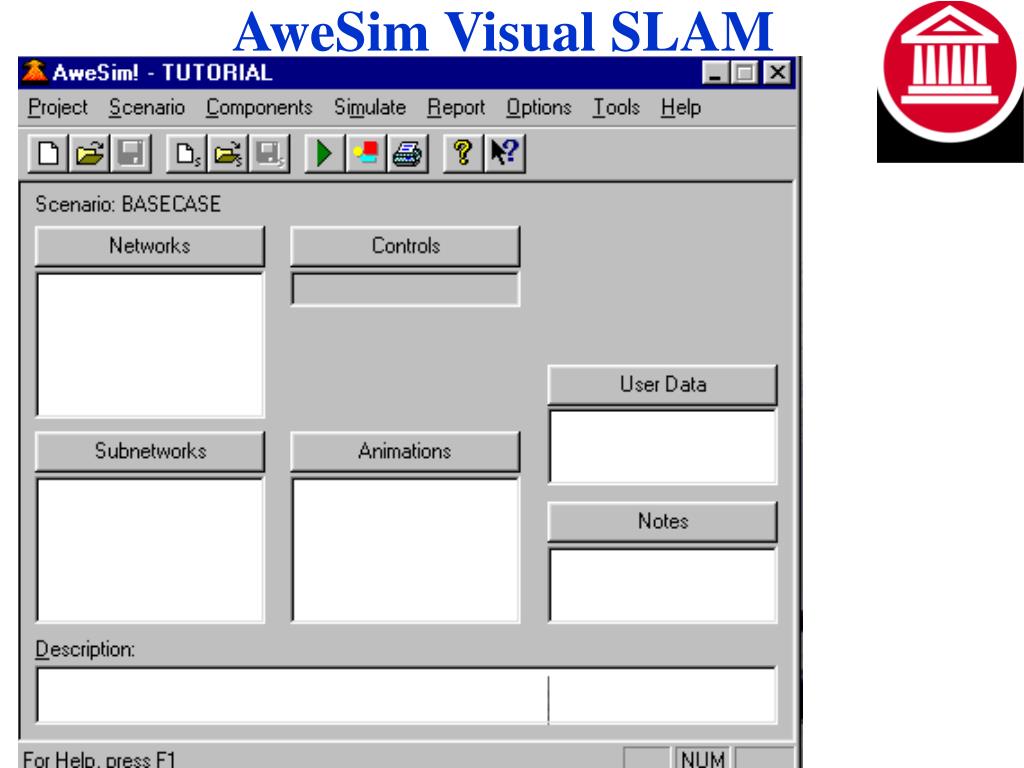Viewport: 1024px width, 768px height.
Task: Click inside the Networks list box
Action: pyautogui.click(x=150, y=345)
